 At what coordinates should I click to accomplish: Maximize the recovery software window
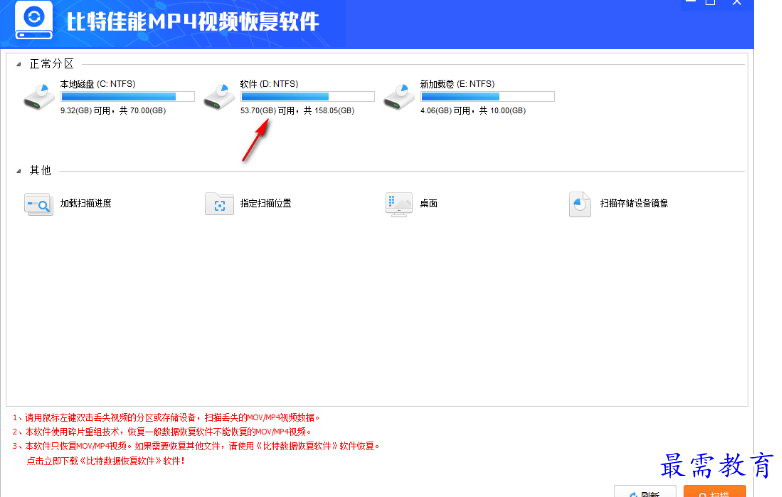point(710,2)
